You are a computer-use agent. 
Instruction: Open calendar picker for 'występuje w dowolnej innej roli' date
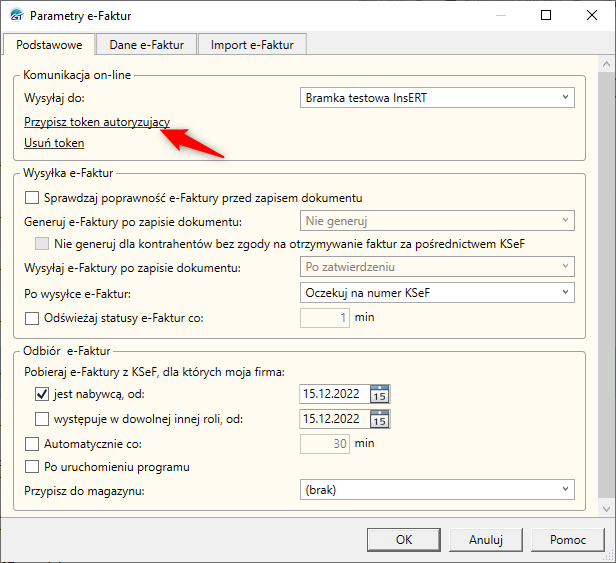point(379,419)
